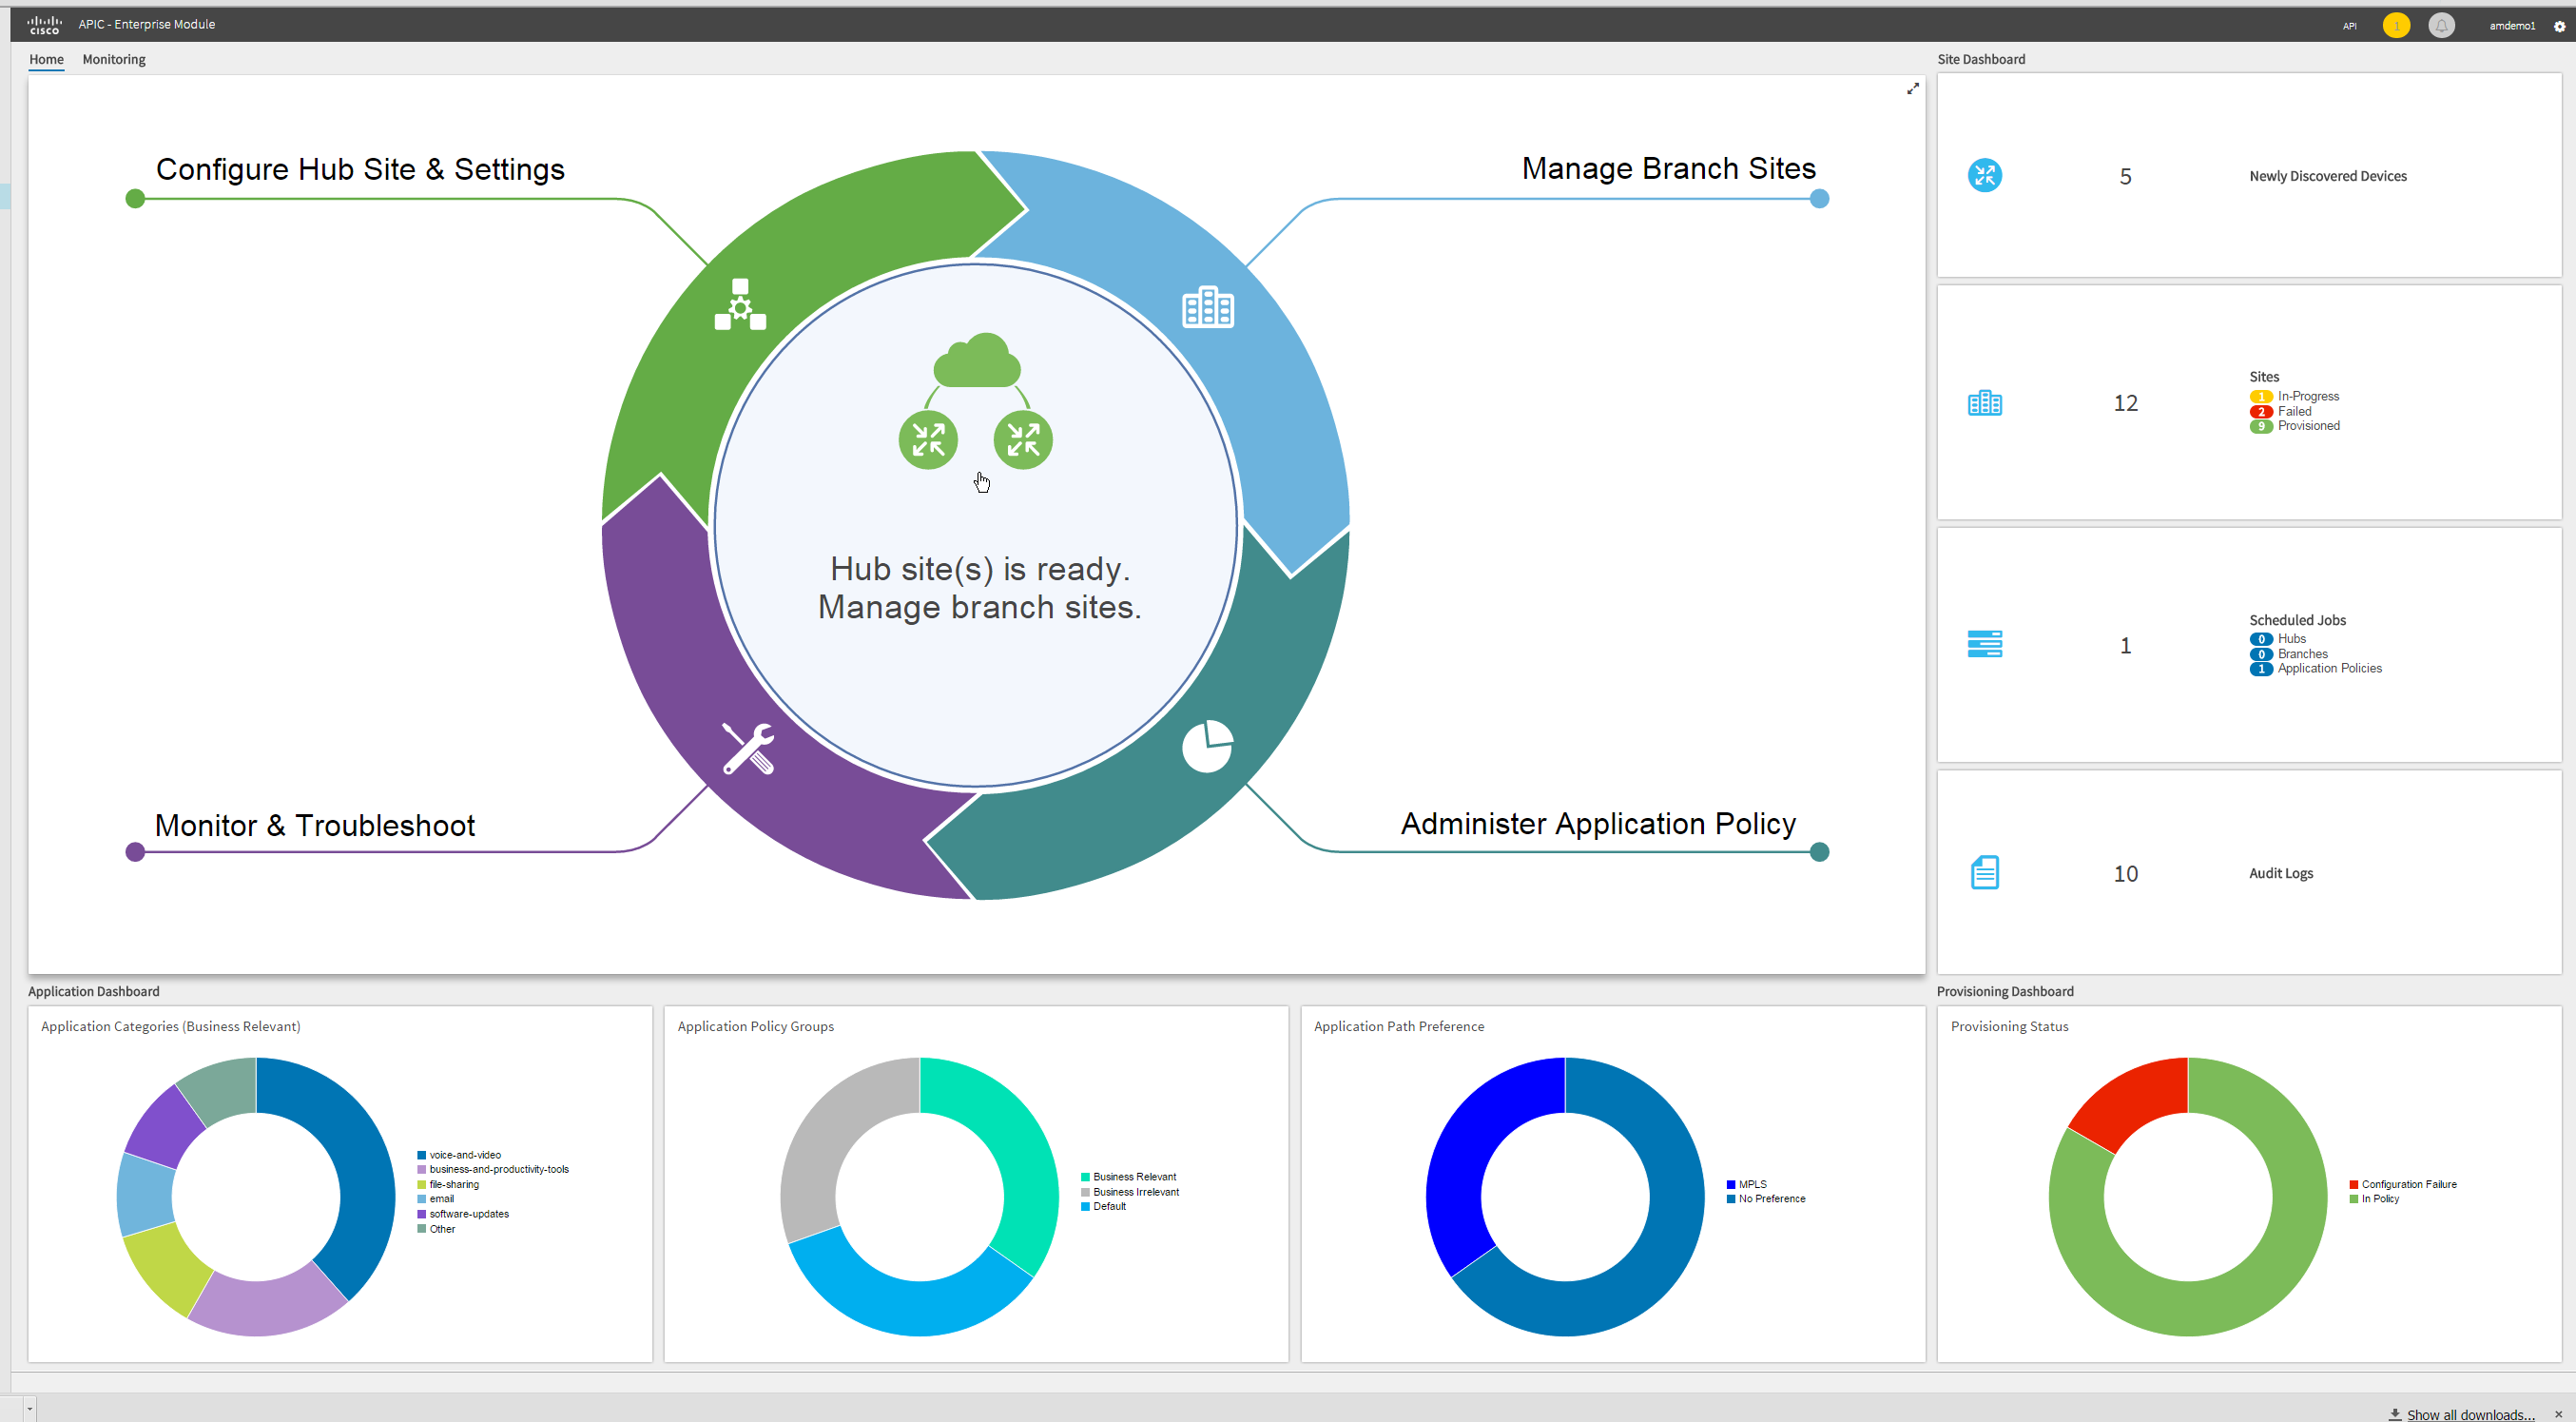Click the Newly Discovered Devices router icon
Image resolution: width=2576 pixels, height=1422 pixels.
1984,175
